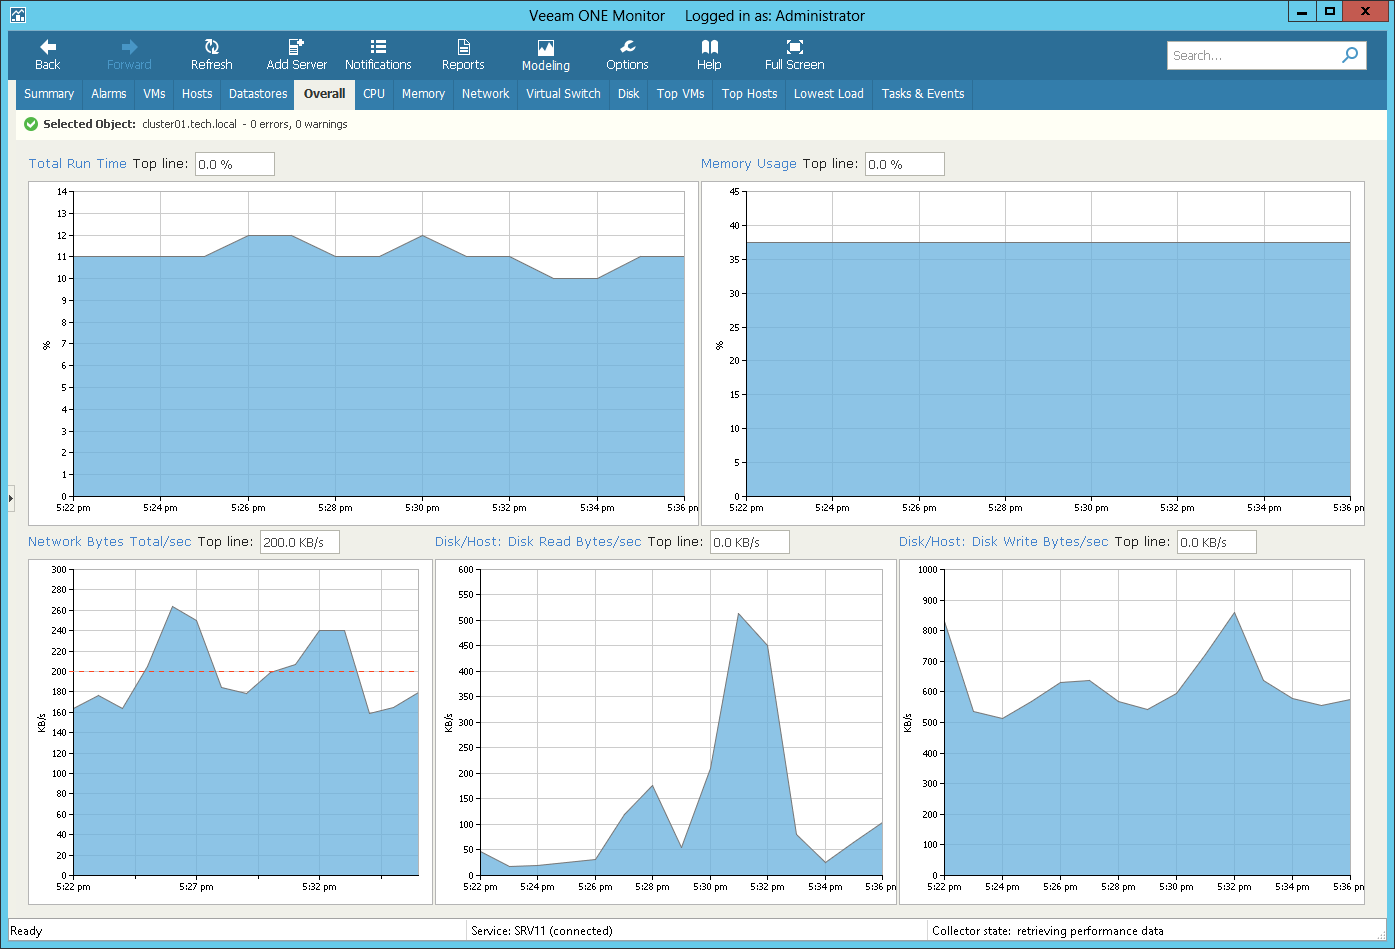This screenshot has width=1395, height=949.
Task: Switch to the CPU tab
Action: pos(374,94)
